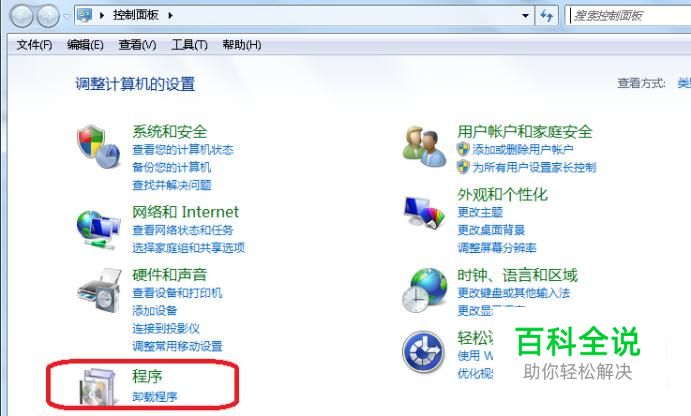
Task: Open System and Security shield icon
Action: (x=98, y=146)
